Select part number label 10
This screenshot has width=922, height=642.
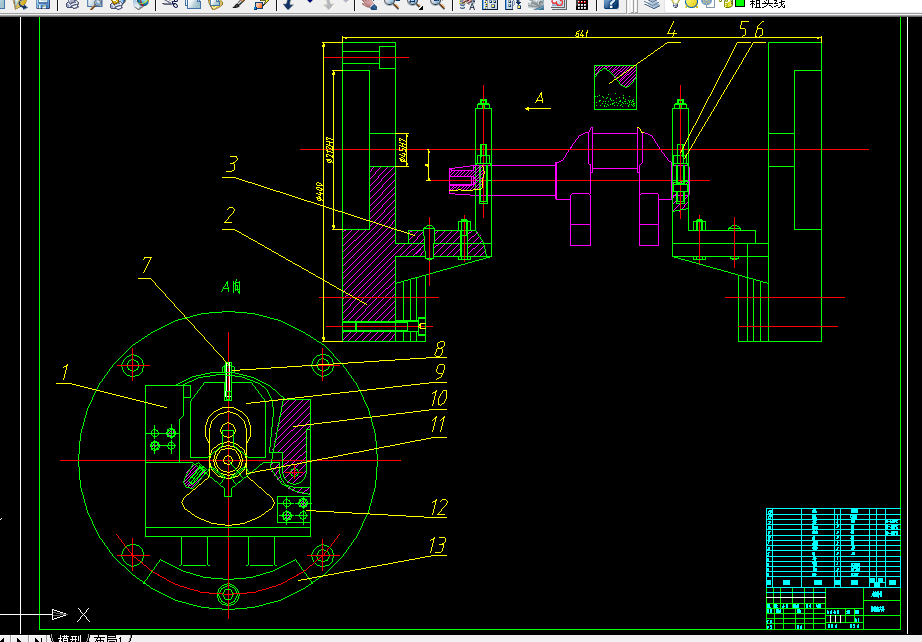439,399
